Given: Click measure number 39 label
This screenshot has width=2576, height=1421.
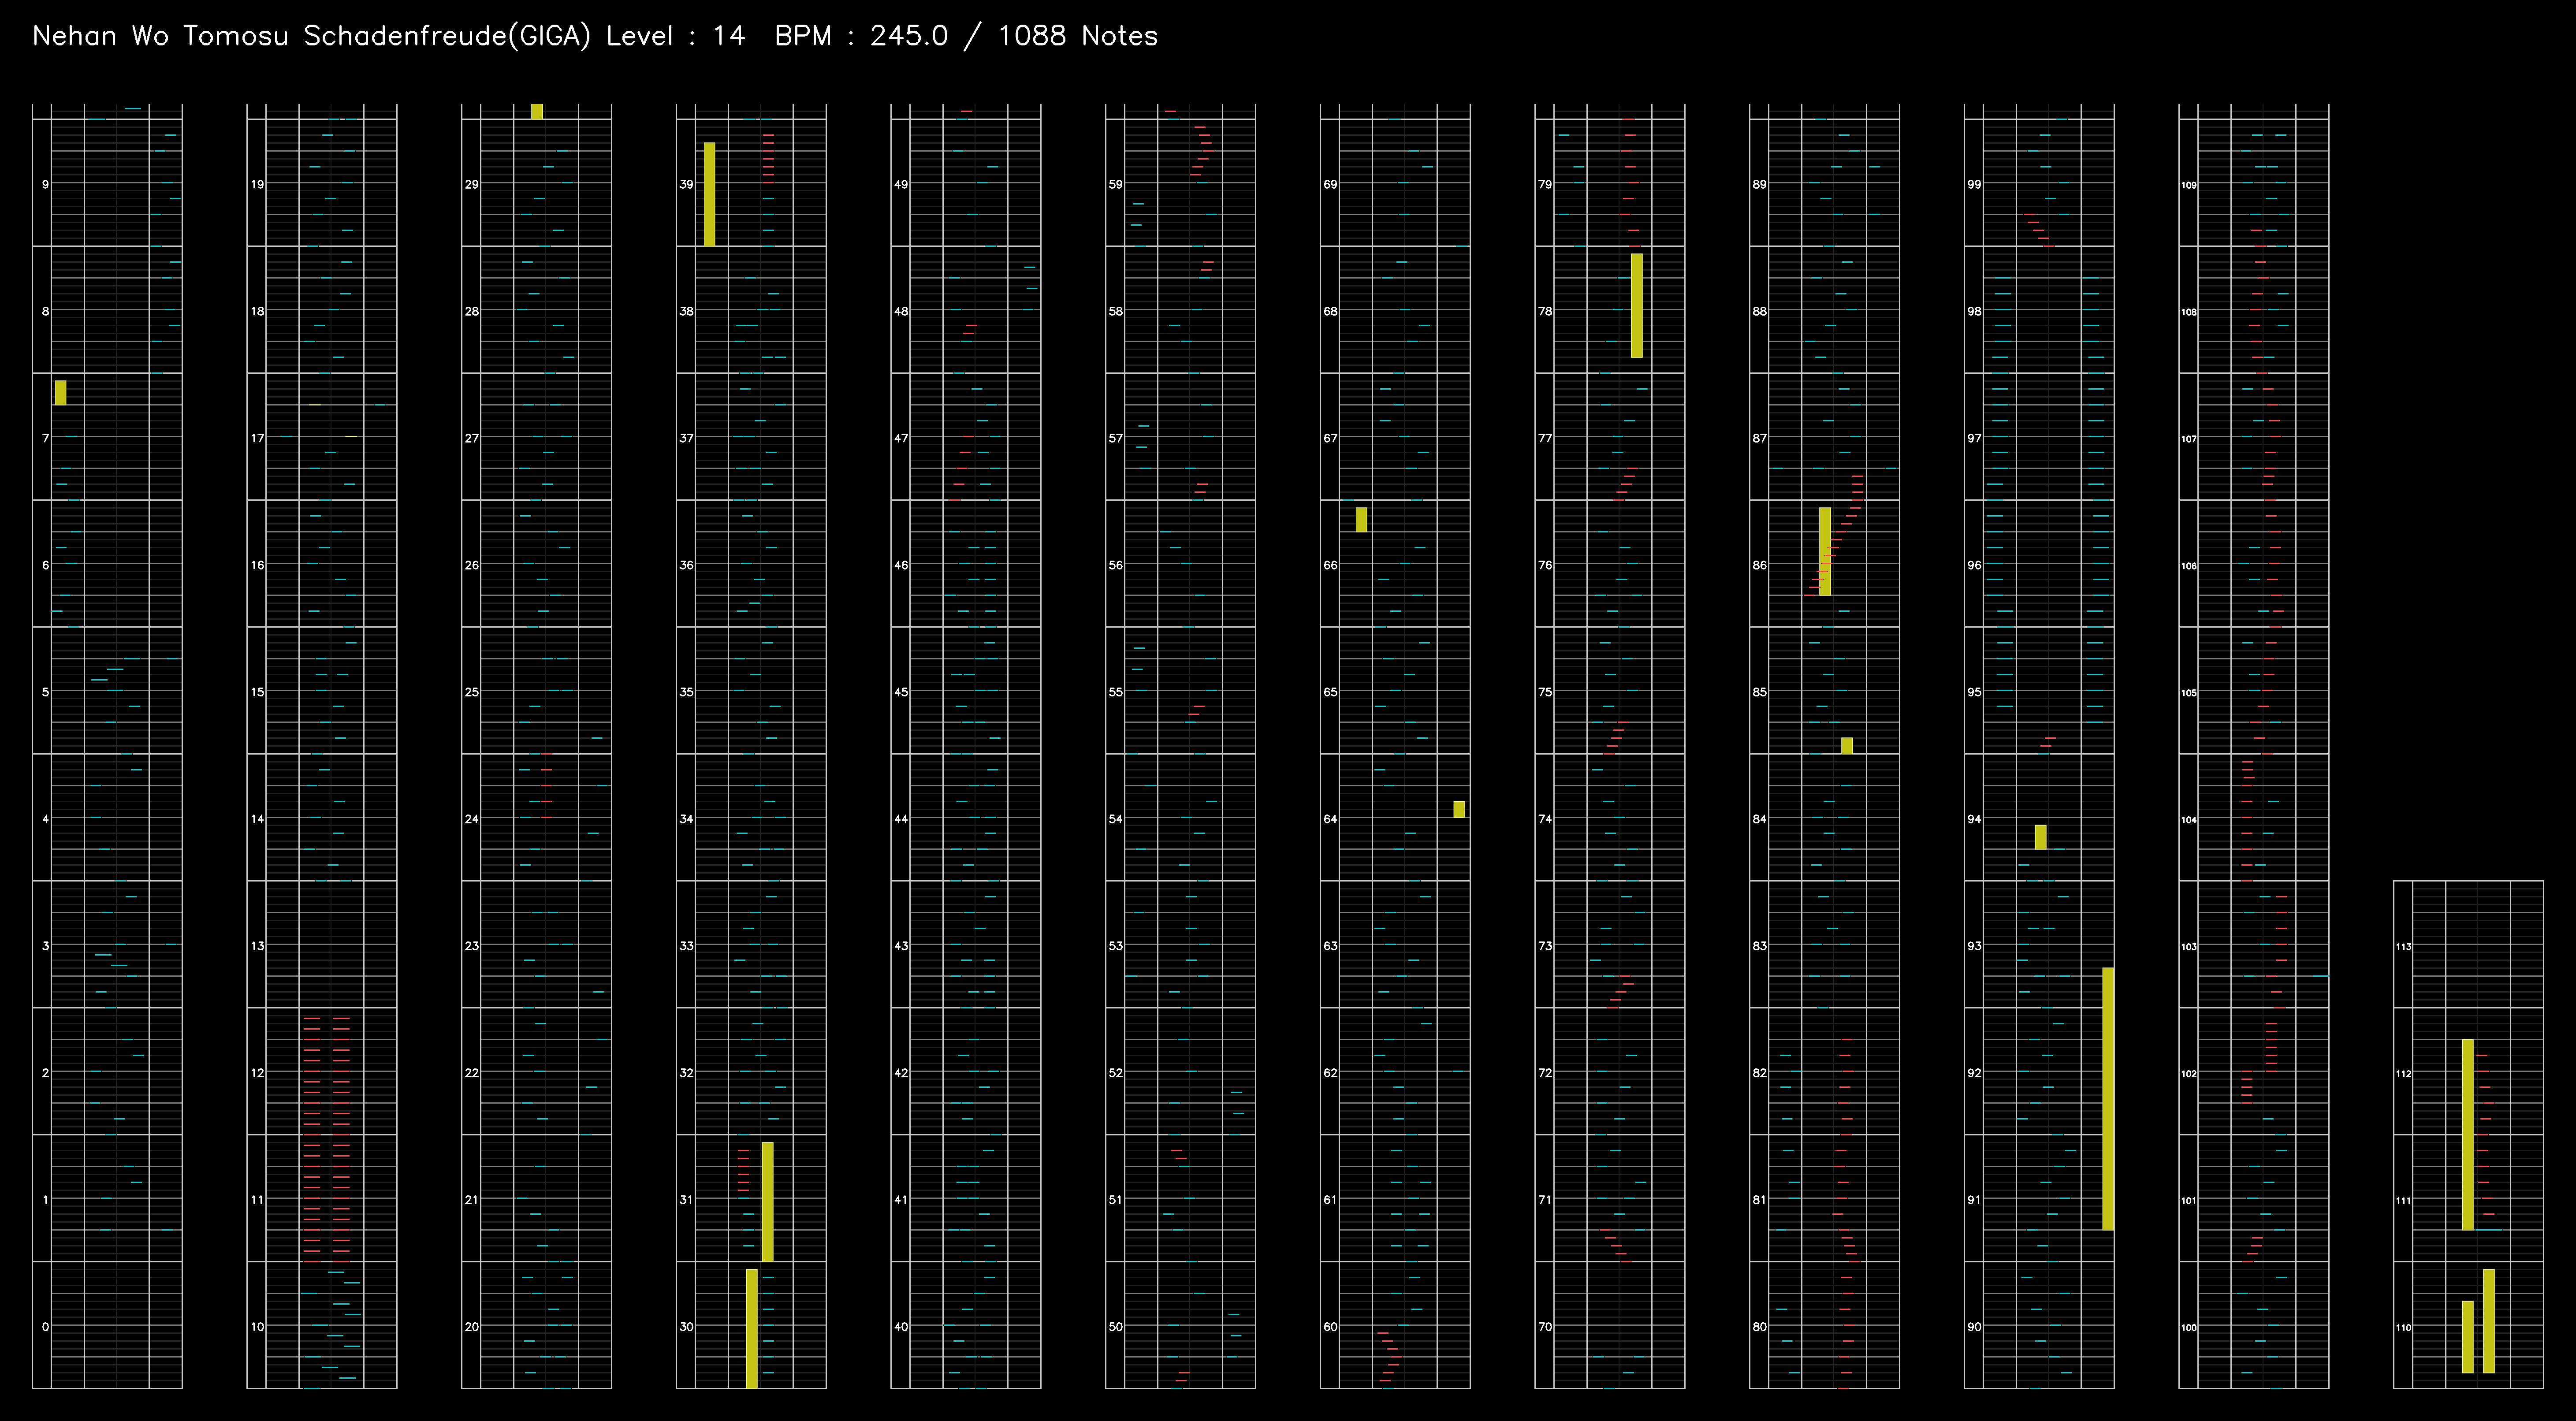Looking at the screenshot, I should pos(687,184).
